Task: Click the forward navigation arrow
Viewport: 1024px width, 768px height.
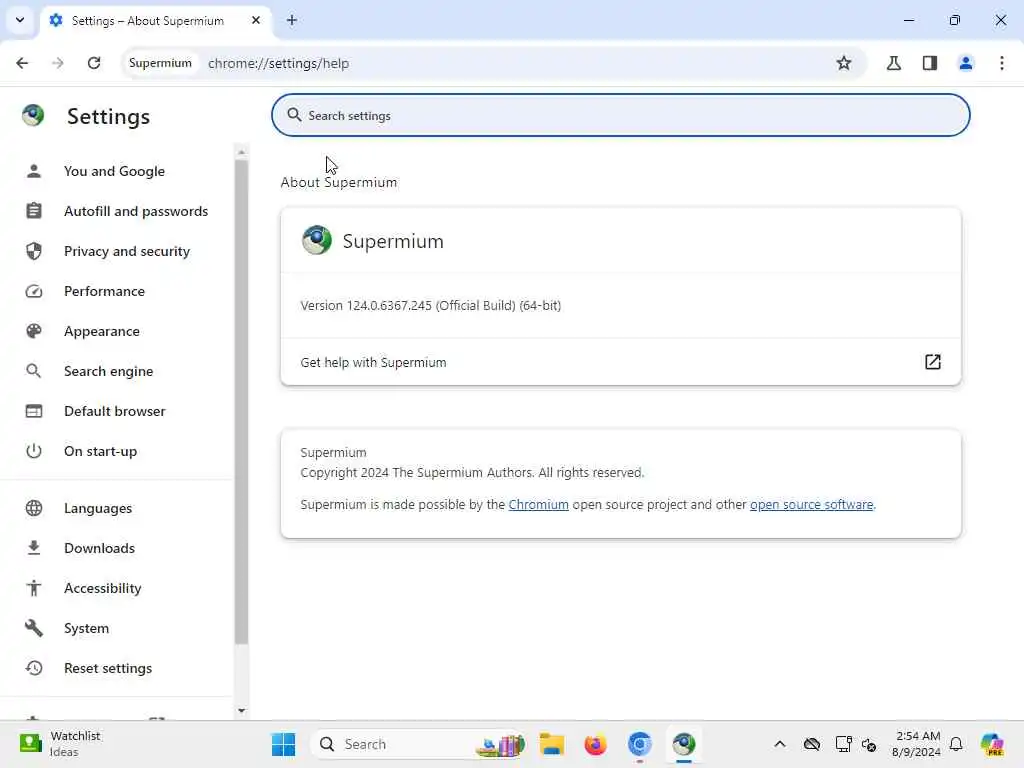Action: point(58,63)
